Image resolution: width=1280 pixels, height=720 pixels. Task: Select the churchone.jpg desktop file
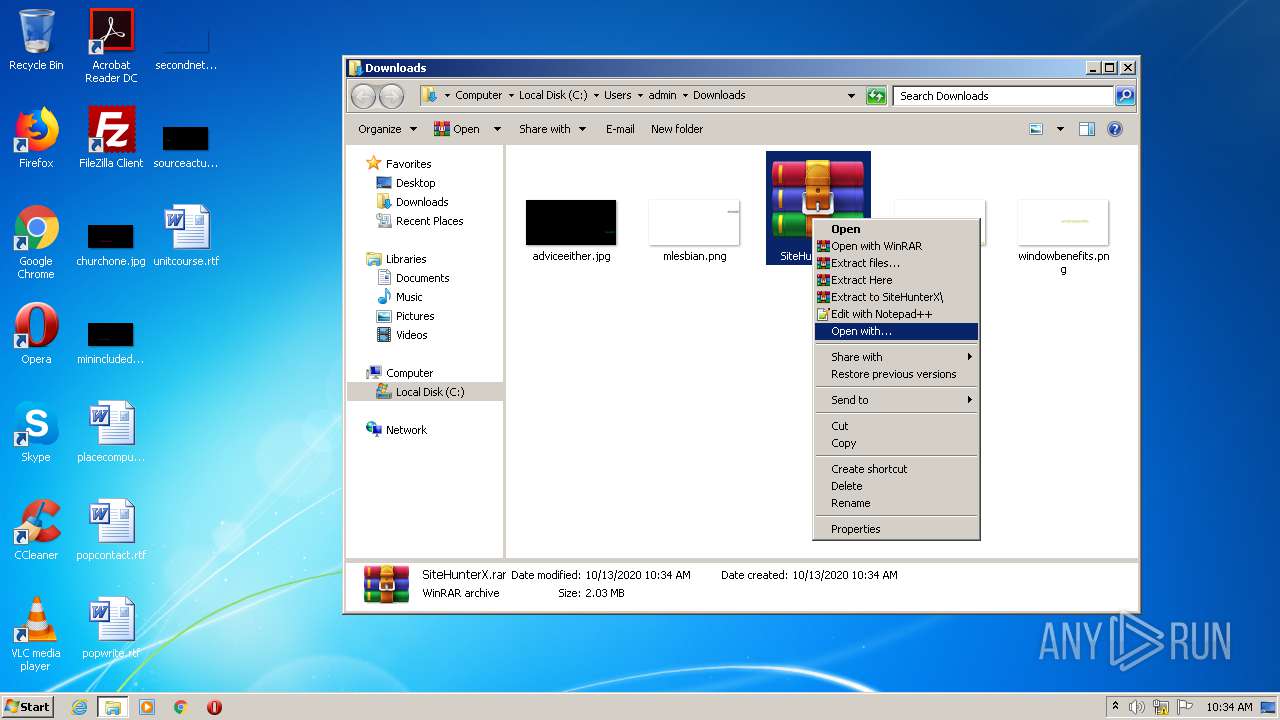[x=111, y=245]
